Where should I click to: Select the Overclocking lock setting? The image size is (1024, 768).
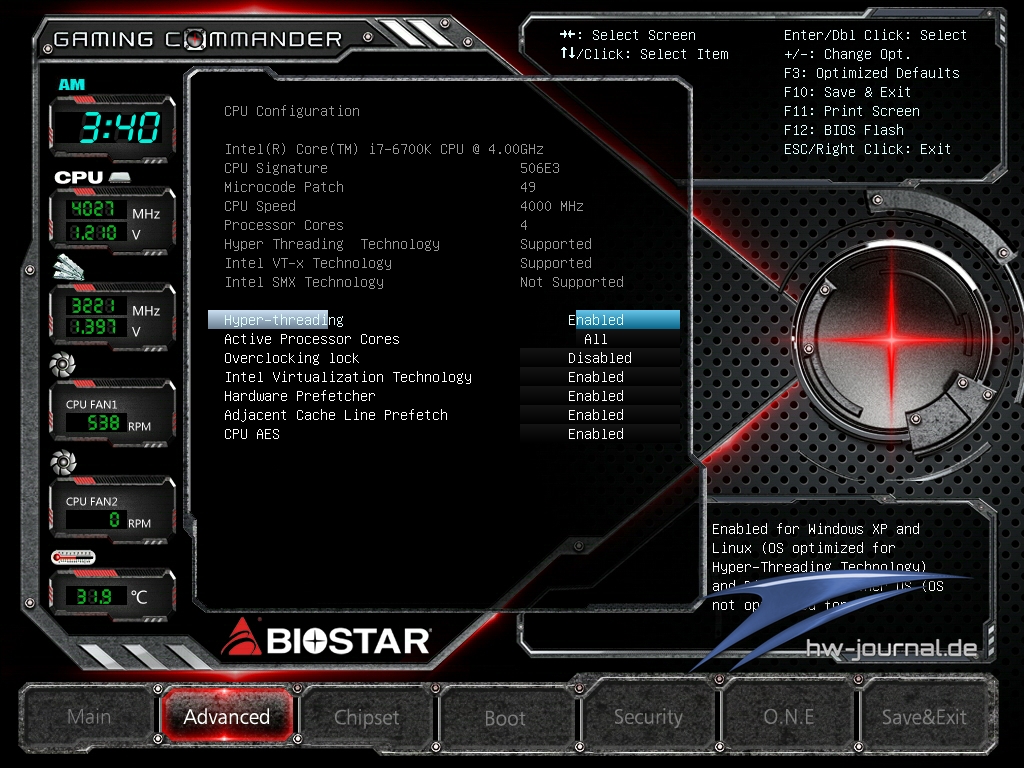pyautogui.click(x=444, y=358)
